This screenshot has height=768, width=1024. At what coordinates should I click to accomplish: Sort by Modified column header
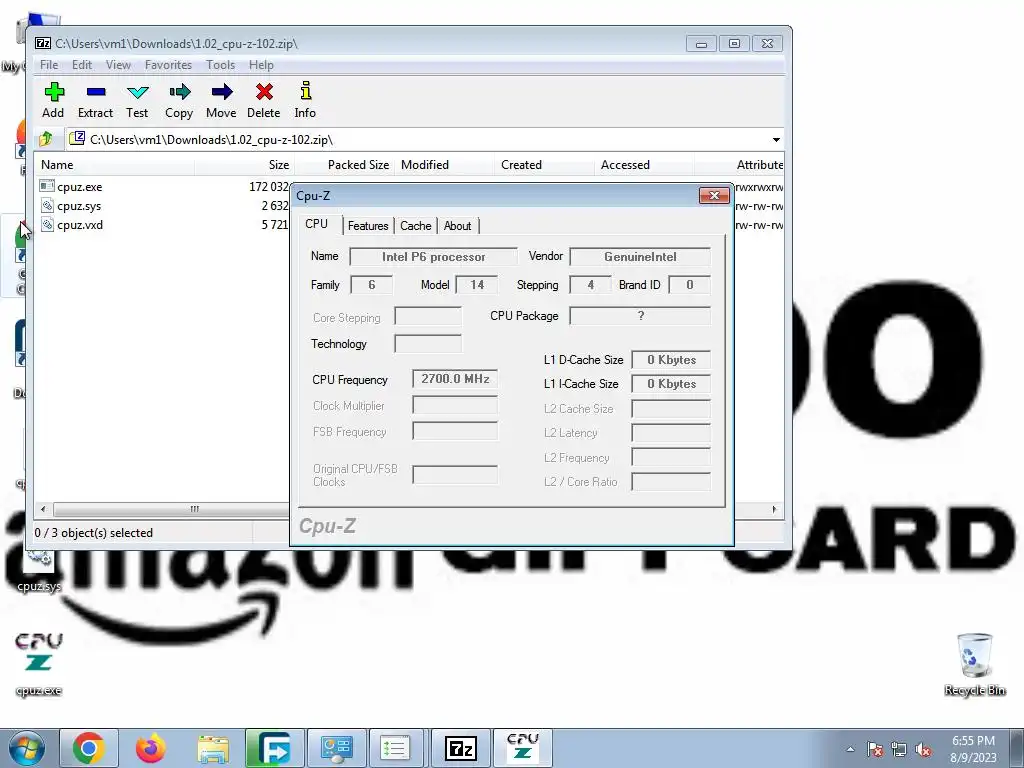444,165
